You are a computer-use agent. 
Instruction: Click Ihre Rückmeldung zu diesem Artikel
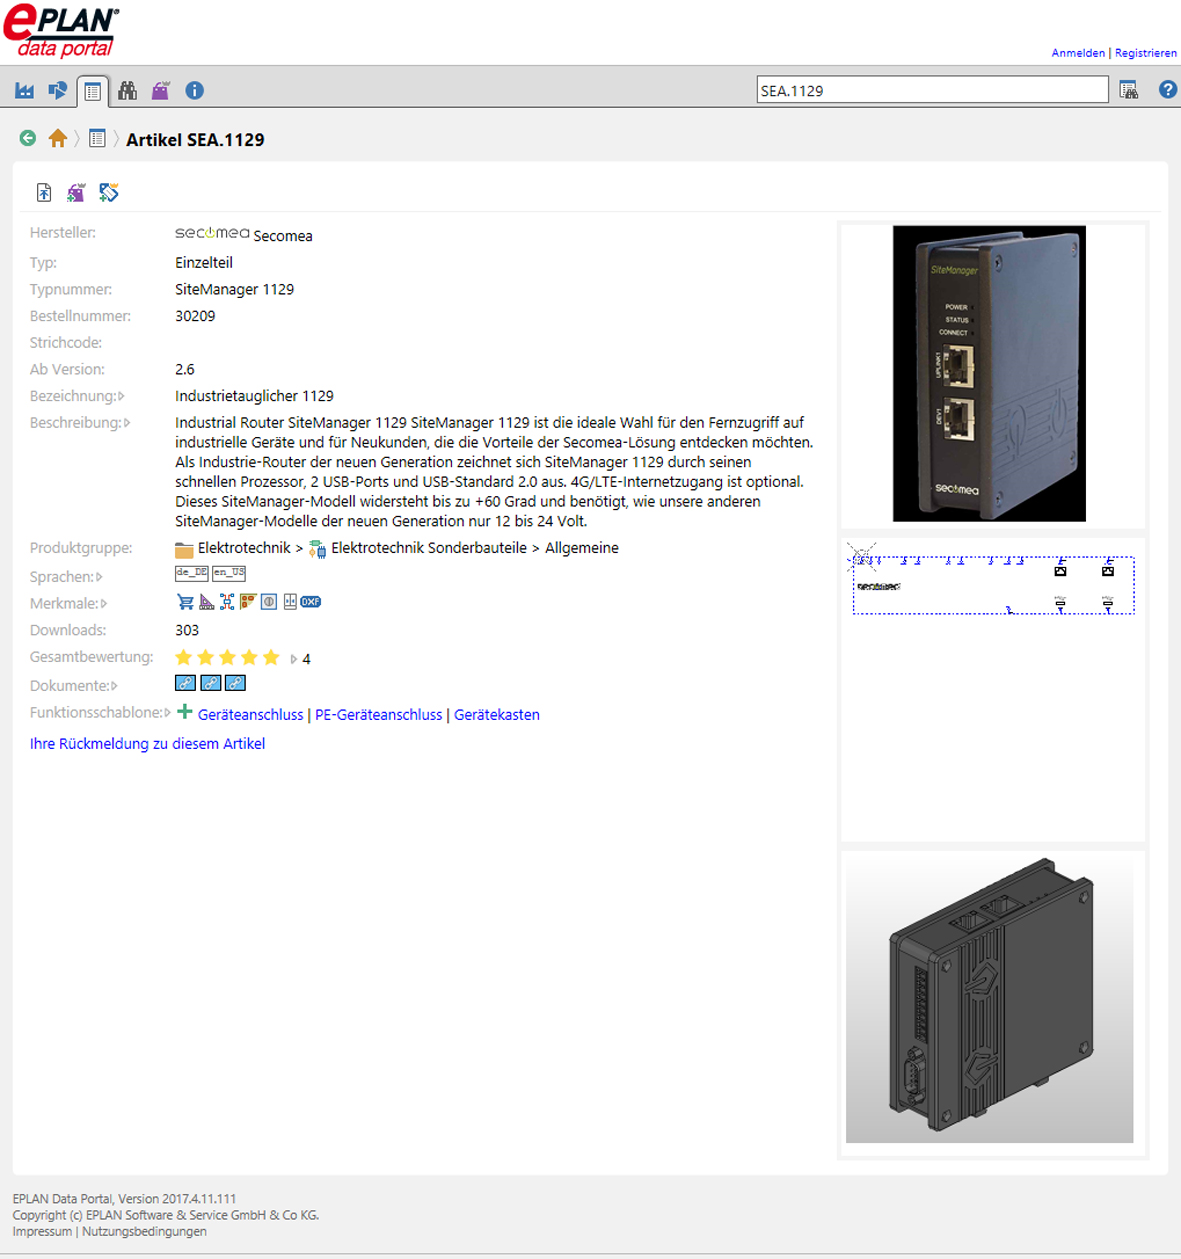(147, 744)
